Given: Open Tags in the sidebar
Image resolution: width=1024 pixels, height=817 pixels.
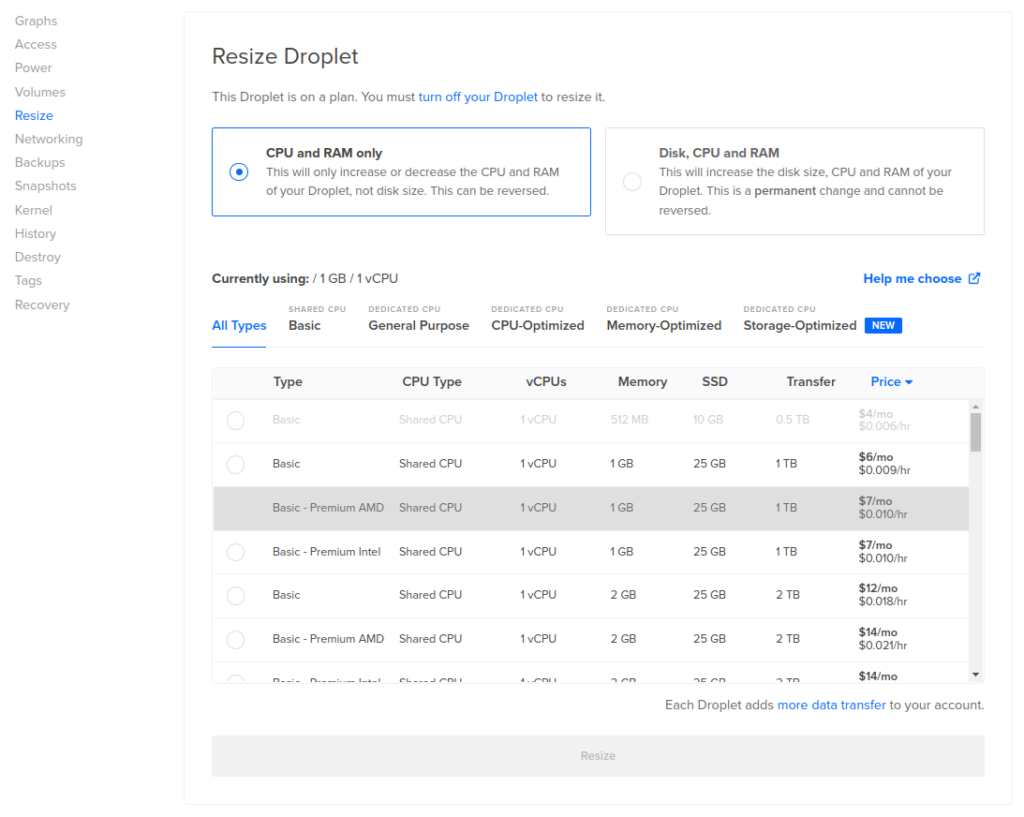Looking at the screenshot, I should click(x=28, y=281).
